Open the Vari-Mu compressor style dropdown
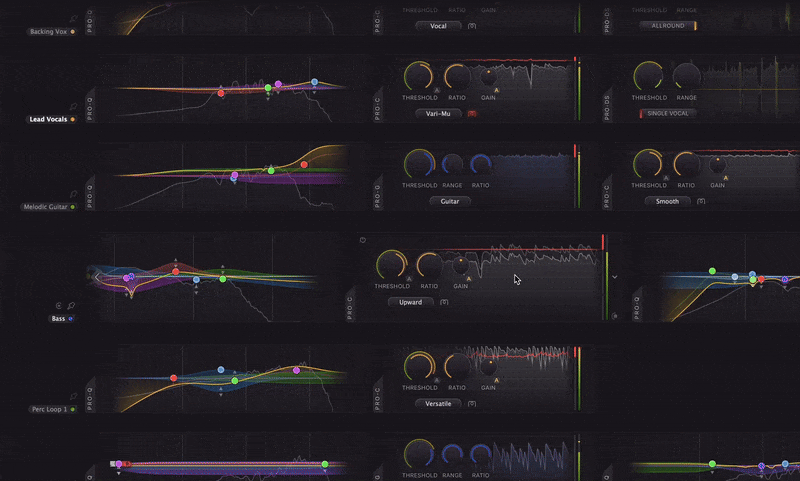 pyautogui.click(x=438, y=113)
